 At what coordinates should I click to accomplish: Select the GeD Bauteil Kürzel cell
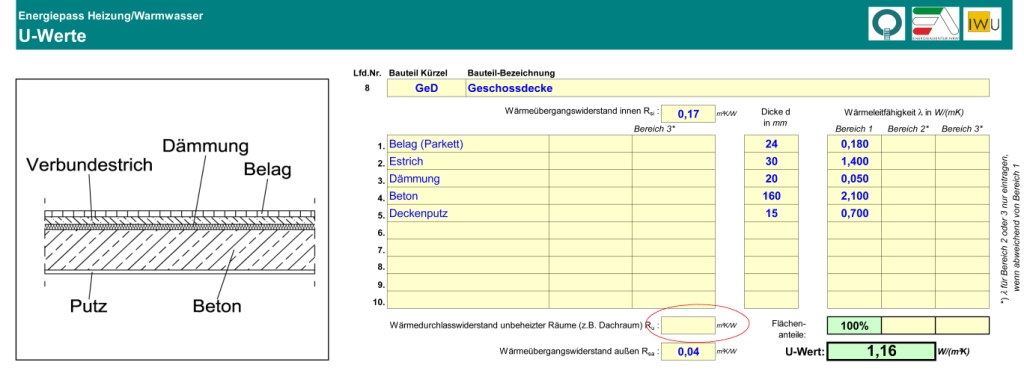tap(426, 88)
